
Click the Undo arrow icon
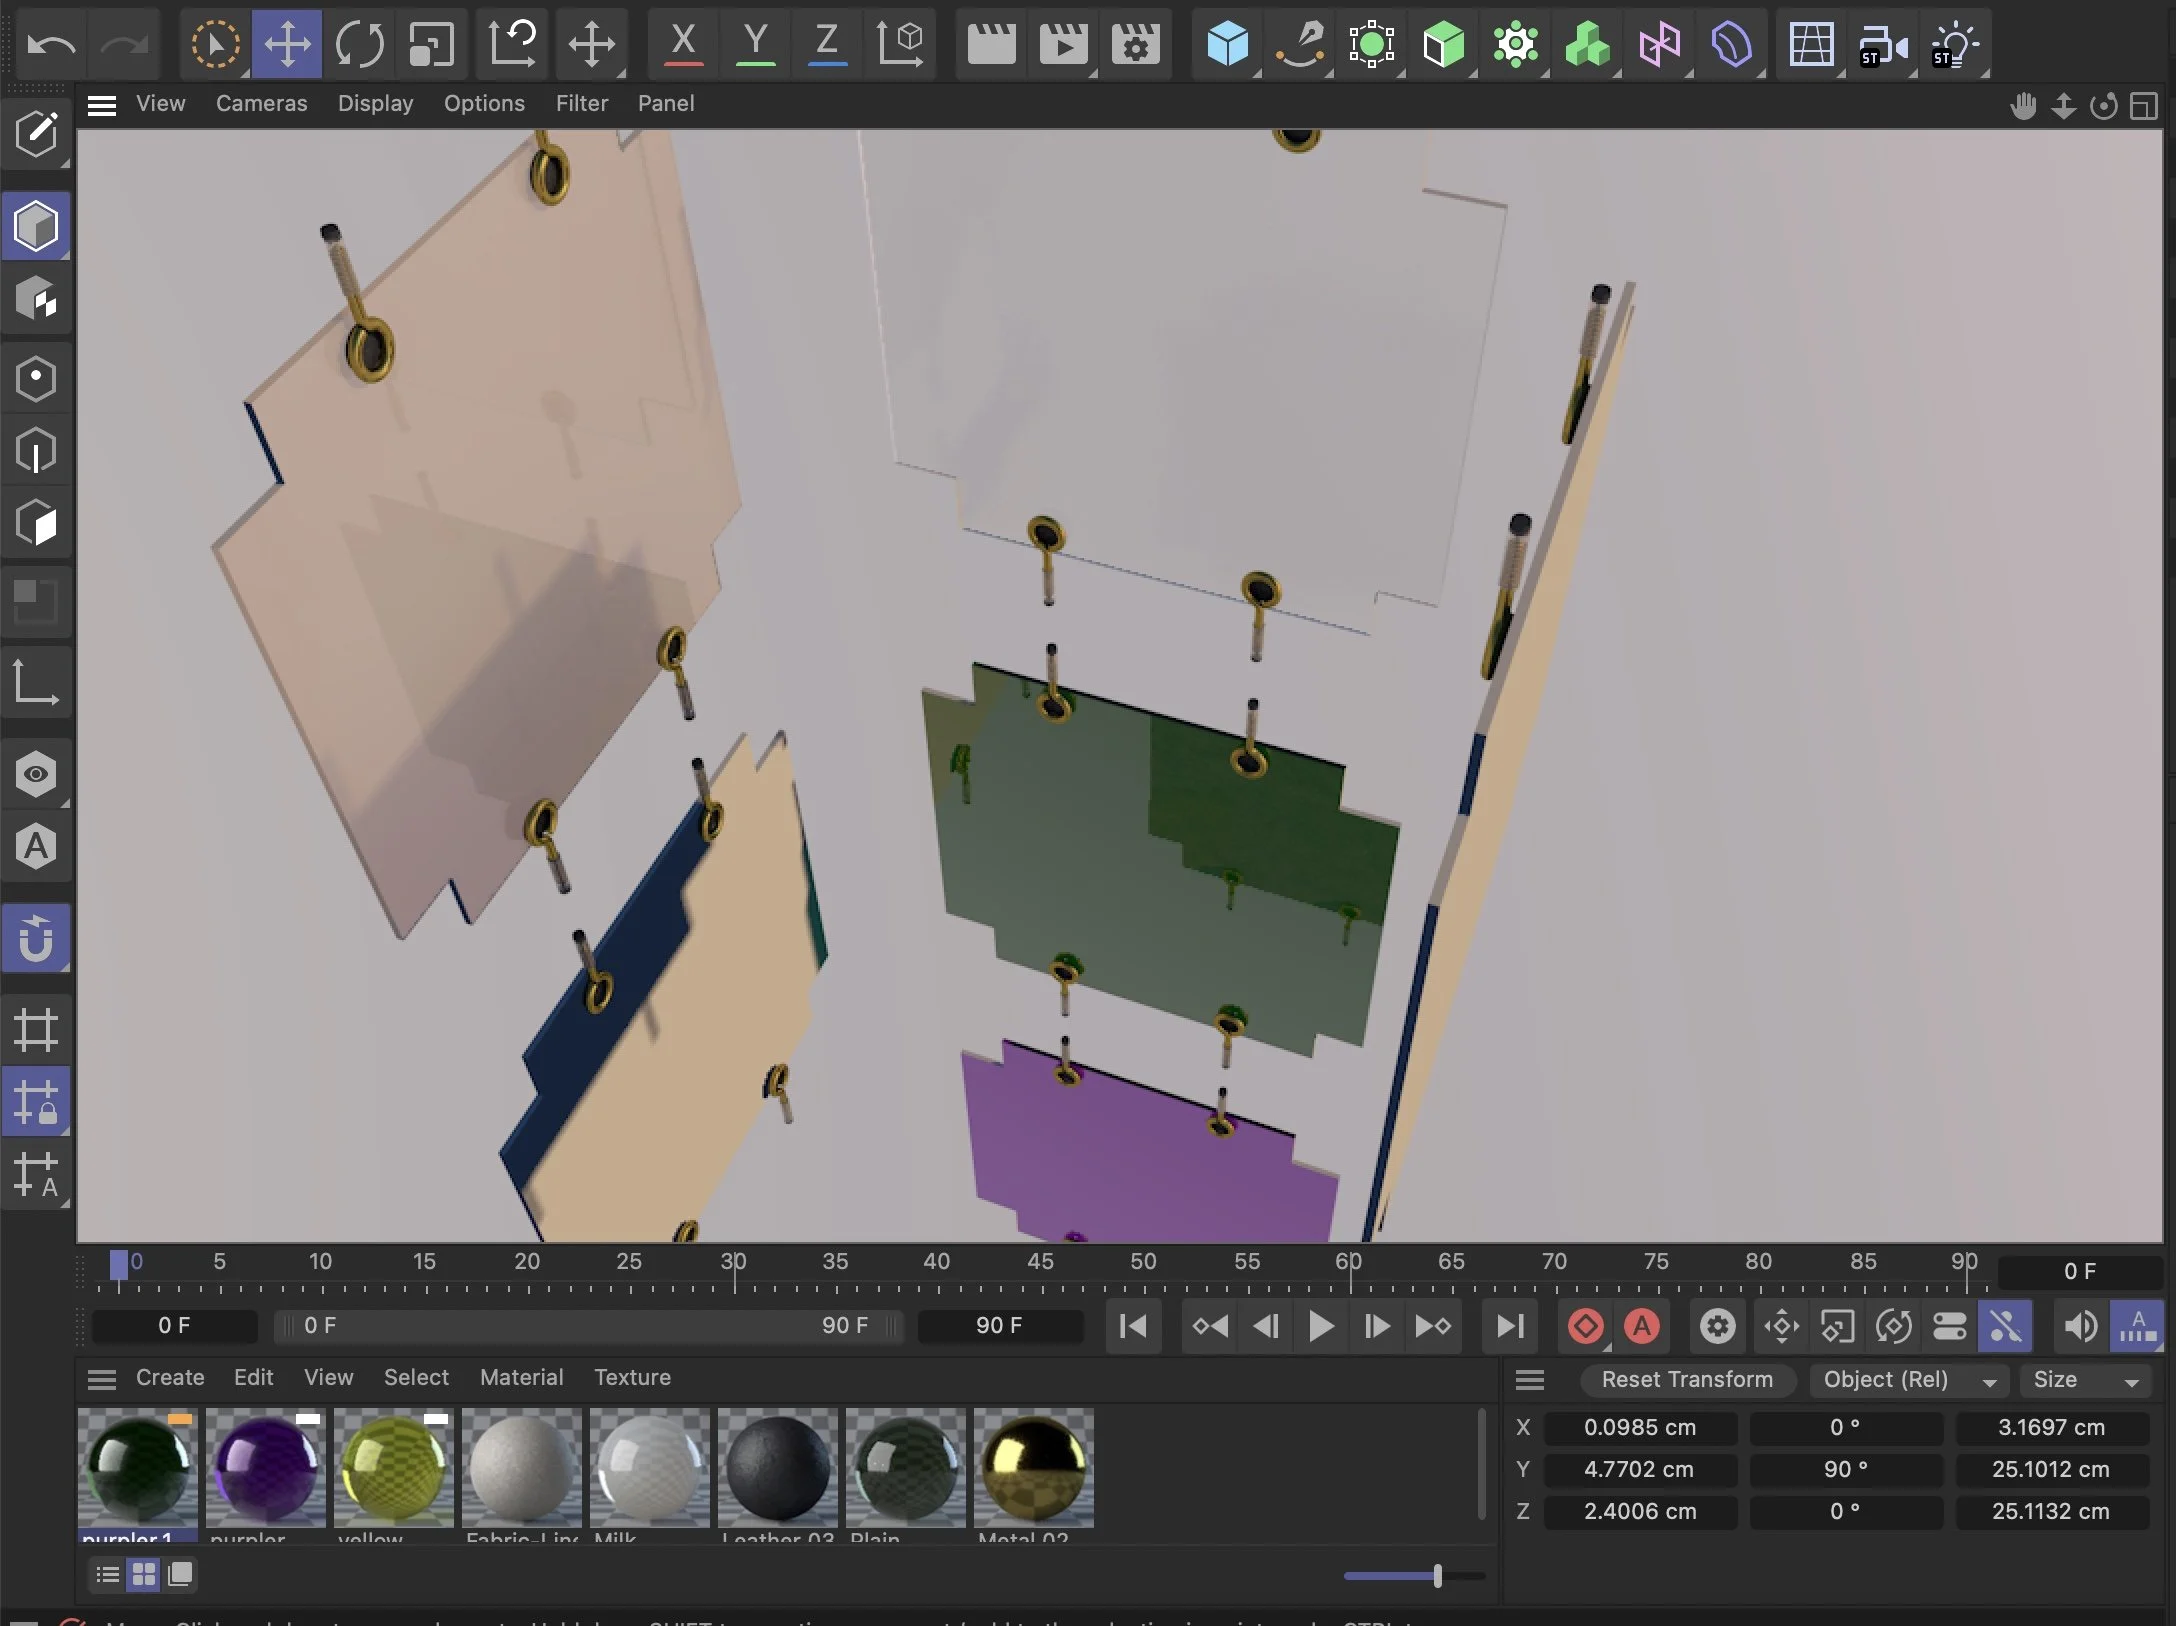(51, 44)
